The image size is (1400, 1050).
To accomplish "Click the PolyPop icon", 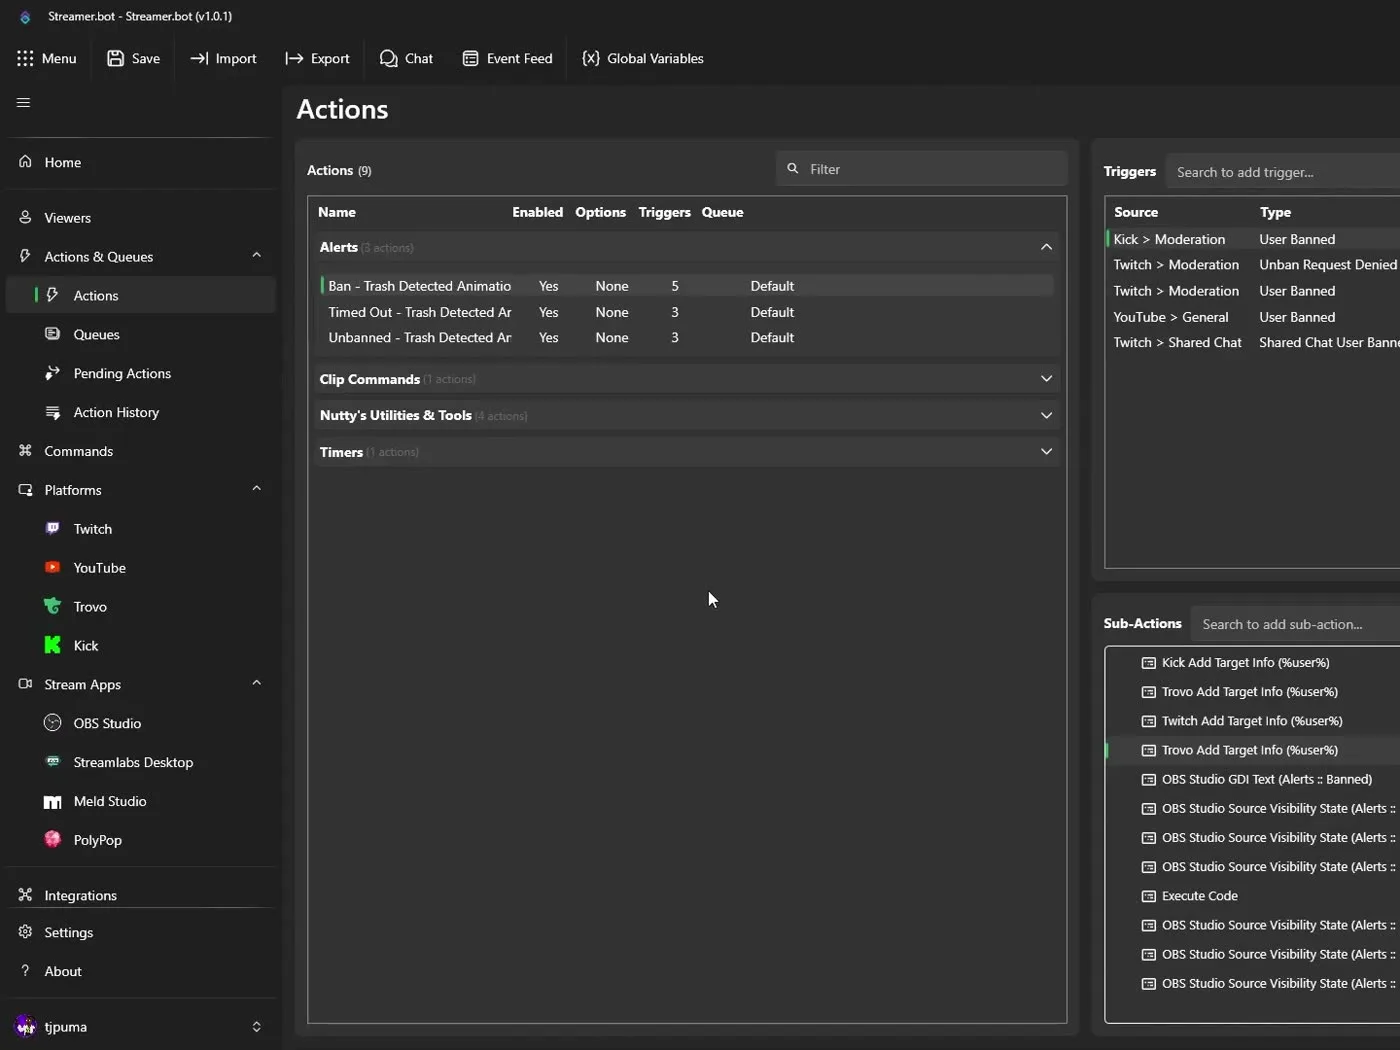I will (53, 839).
